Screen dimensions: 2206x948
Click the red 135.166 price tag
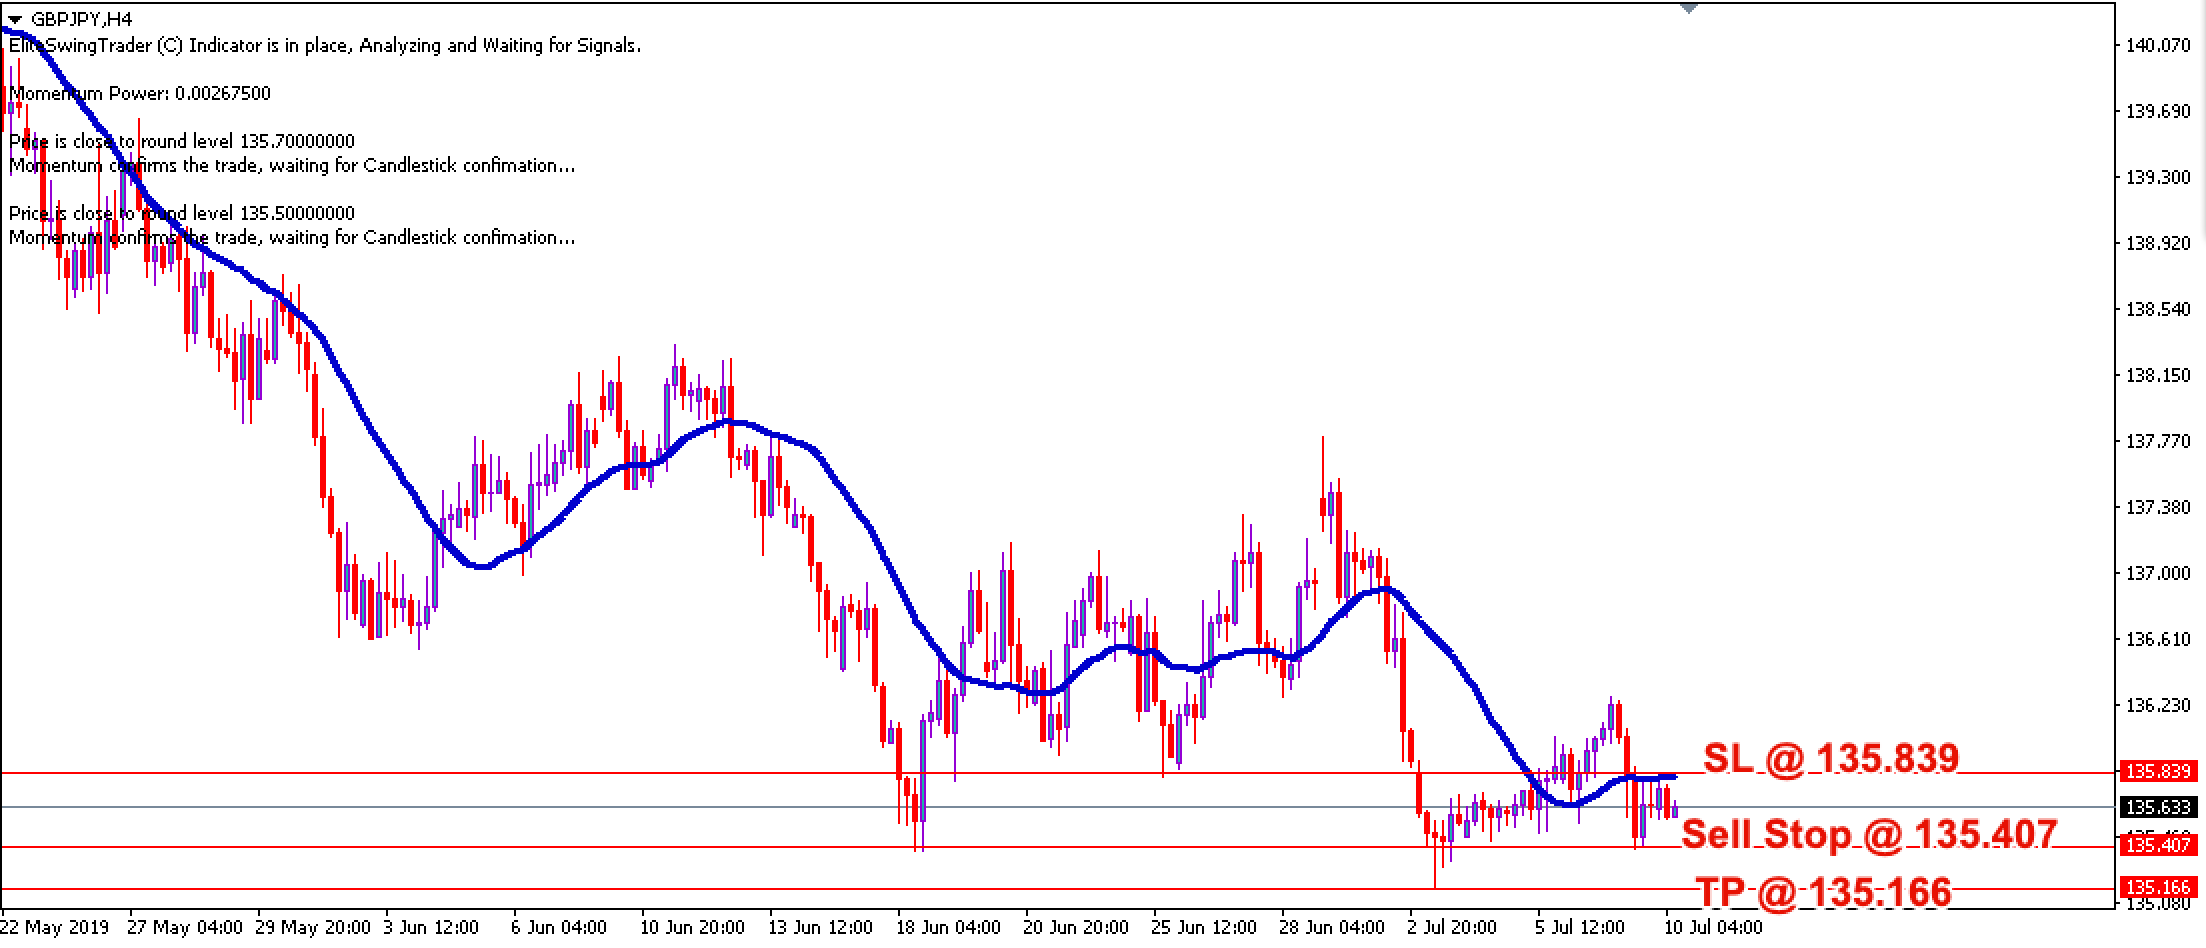2158,887
